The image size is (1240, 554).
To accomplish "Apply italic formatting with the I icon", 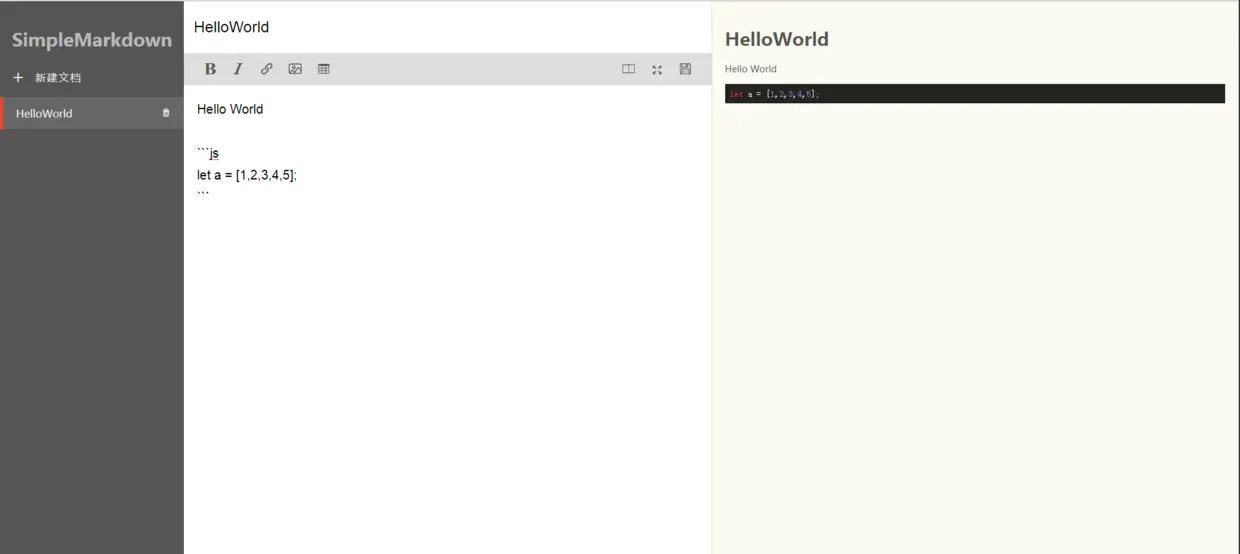I will click(238, 69).
